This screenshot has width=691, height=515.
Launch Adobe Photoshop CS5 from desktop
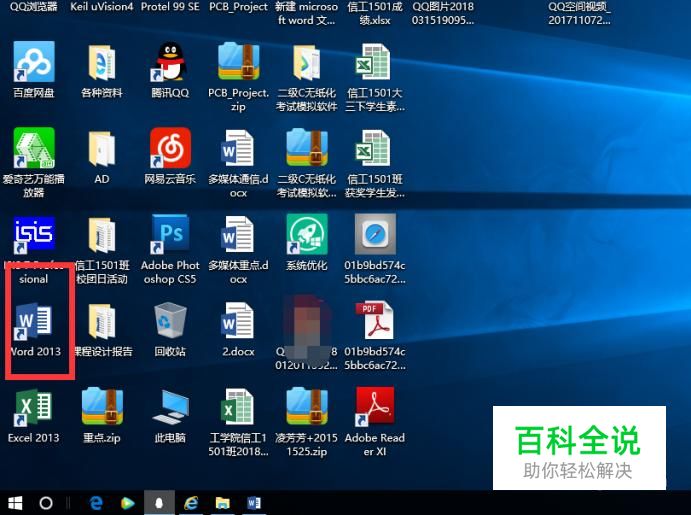(170, 236)
